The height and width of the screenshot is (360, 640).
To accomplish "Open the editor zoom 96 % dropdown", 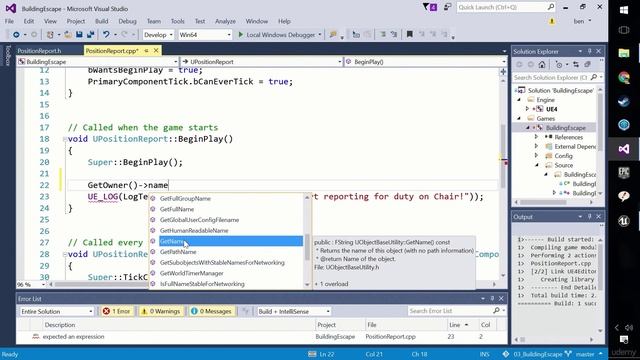I will click(x=31, y=284).
